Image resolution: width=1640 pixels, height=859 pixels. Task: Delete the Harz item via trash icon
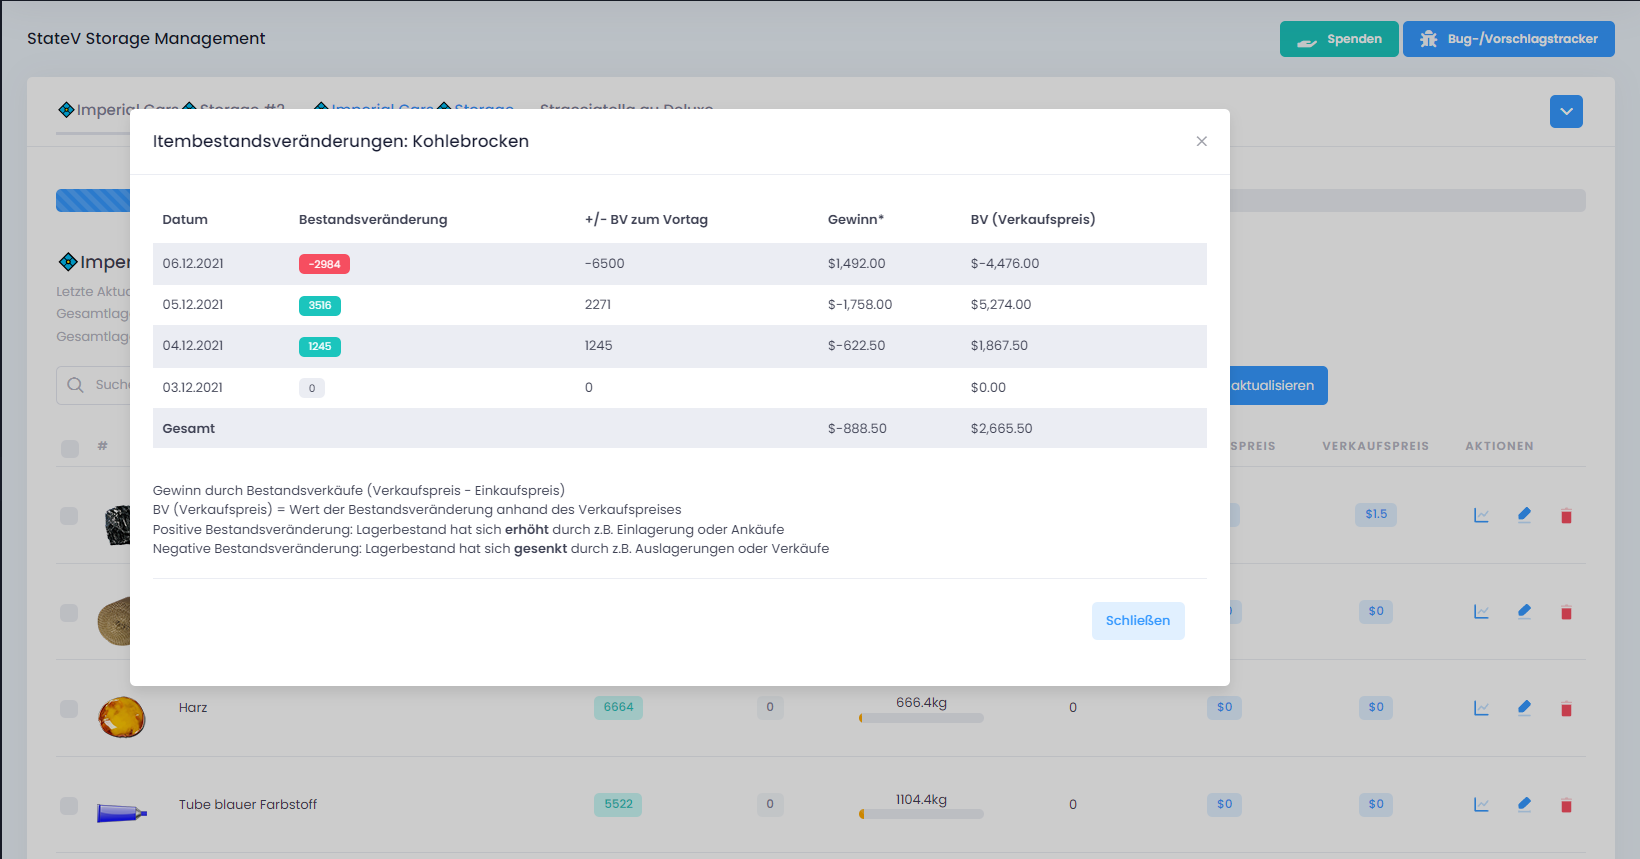1566,709
